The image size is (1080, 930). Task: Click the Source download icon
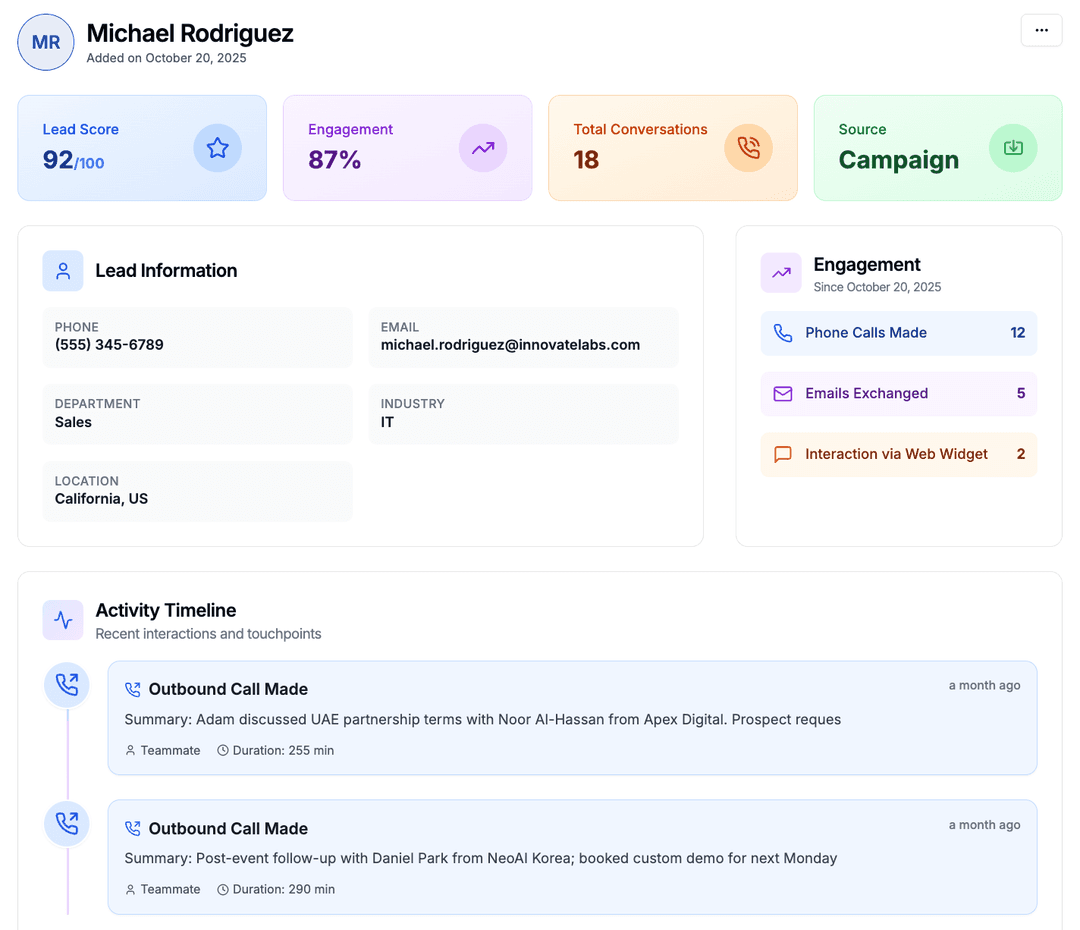click(x=1013, y=148)
